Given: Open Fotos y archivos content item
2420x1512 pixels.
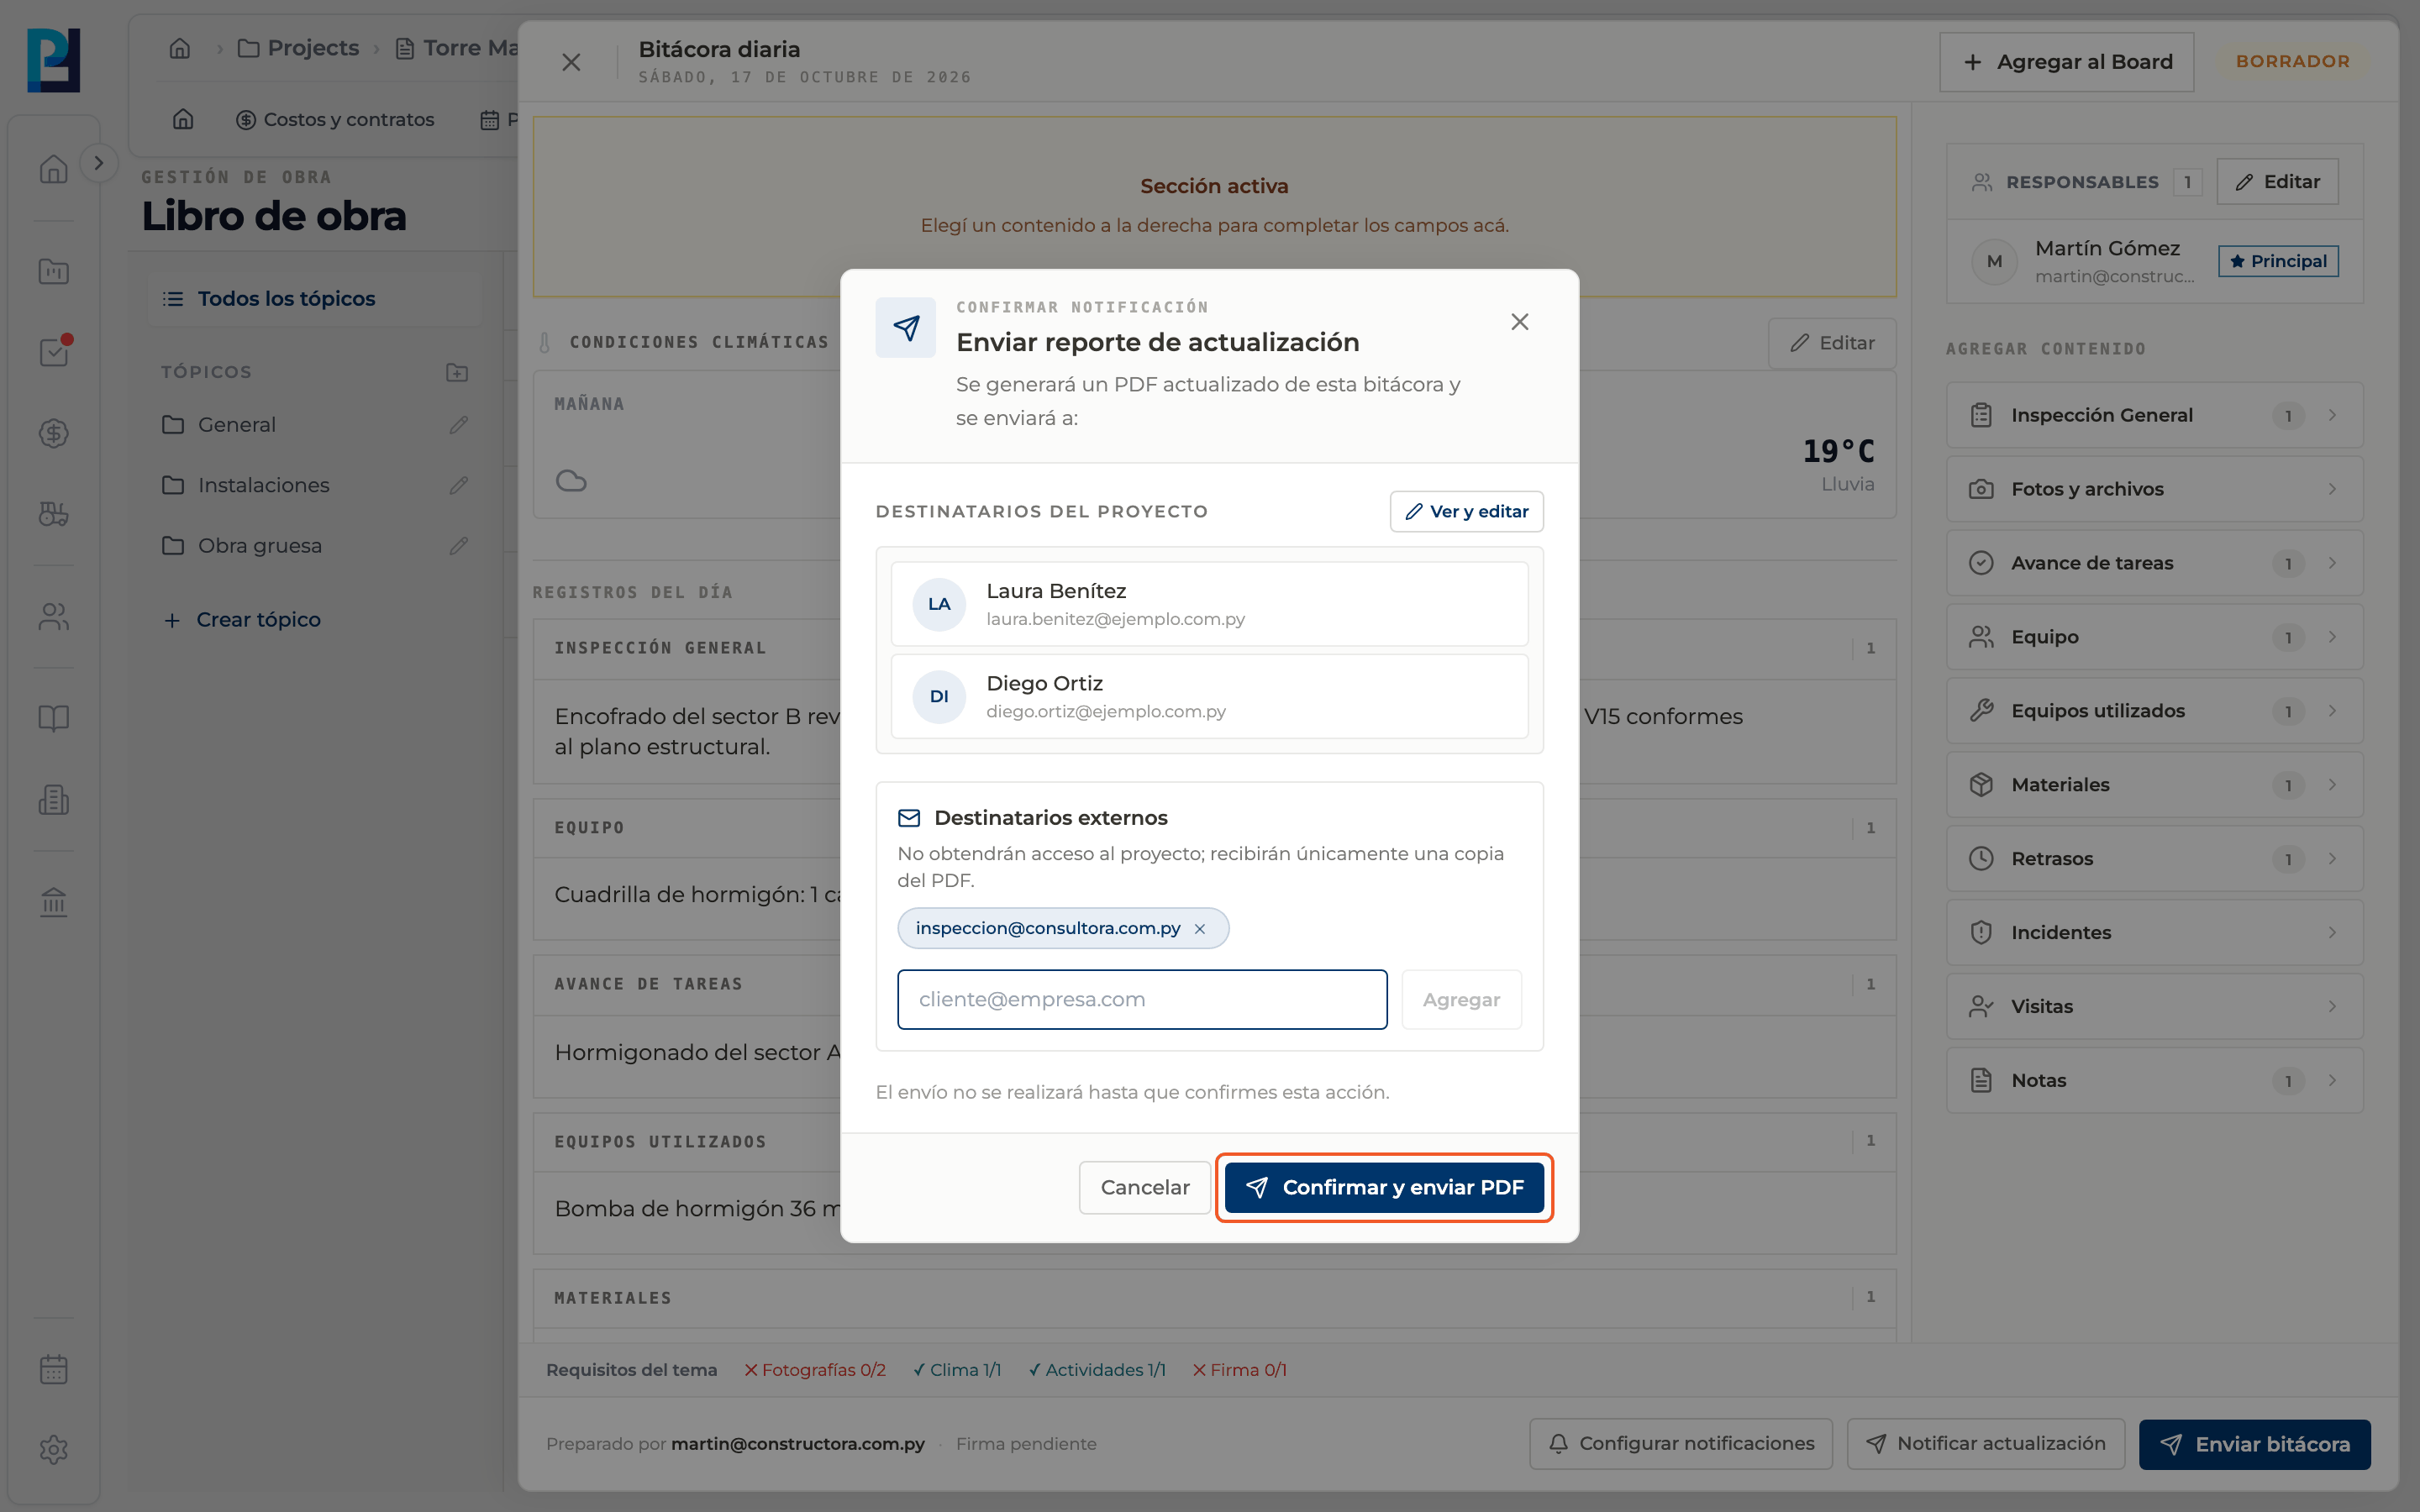Looking at the screenshot, I should 2154,489.
